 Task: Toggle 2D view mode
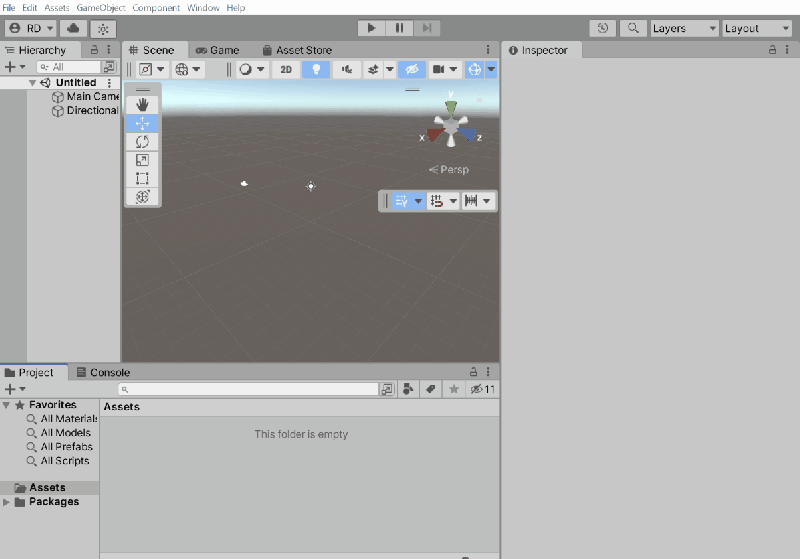tap(286, 69)
